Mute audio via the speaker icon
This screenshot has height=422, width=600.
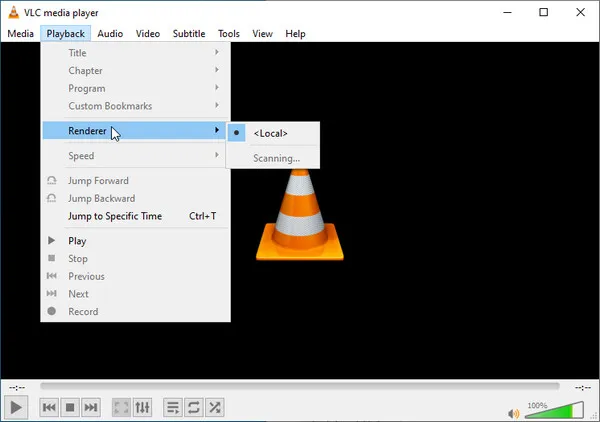pos(514,412)
